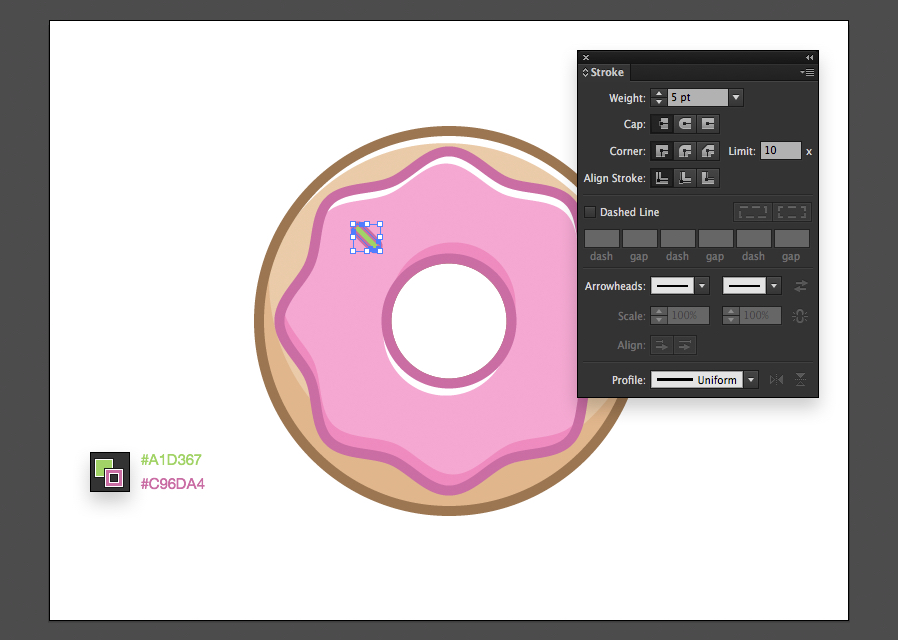Align stroke to inside
Viewport: 898px width, 640px height.
(x=685, y=178)
